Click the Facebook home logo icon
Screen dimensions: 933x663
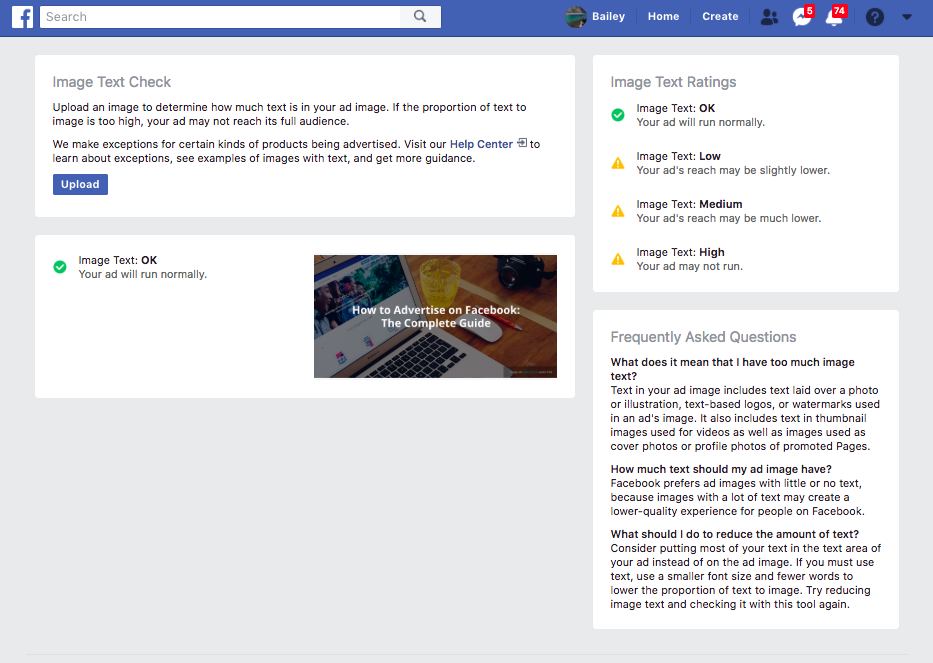[x=22, y=16]
